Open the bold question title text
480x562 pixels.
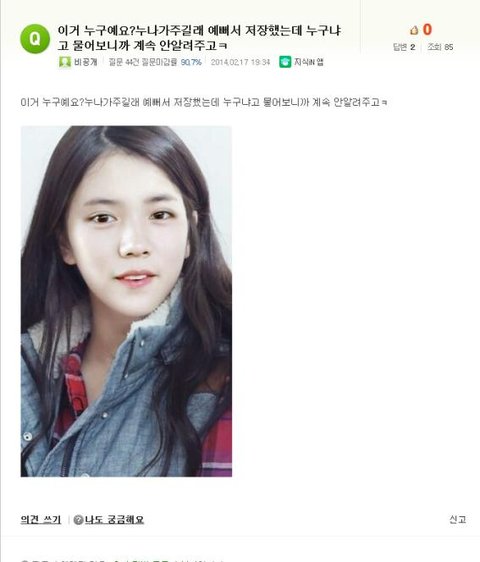[199, 38]
